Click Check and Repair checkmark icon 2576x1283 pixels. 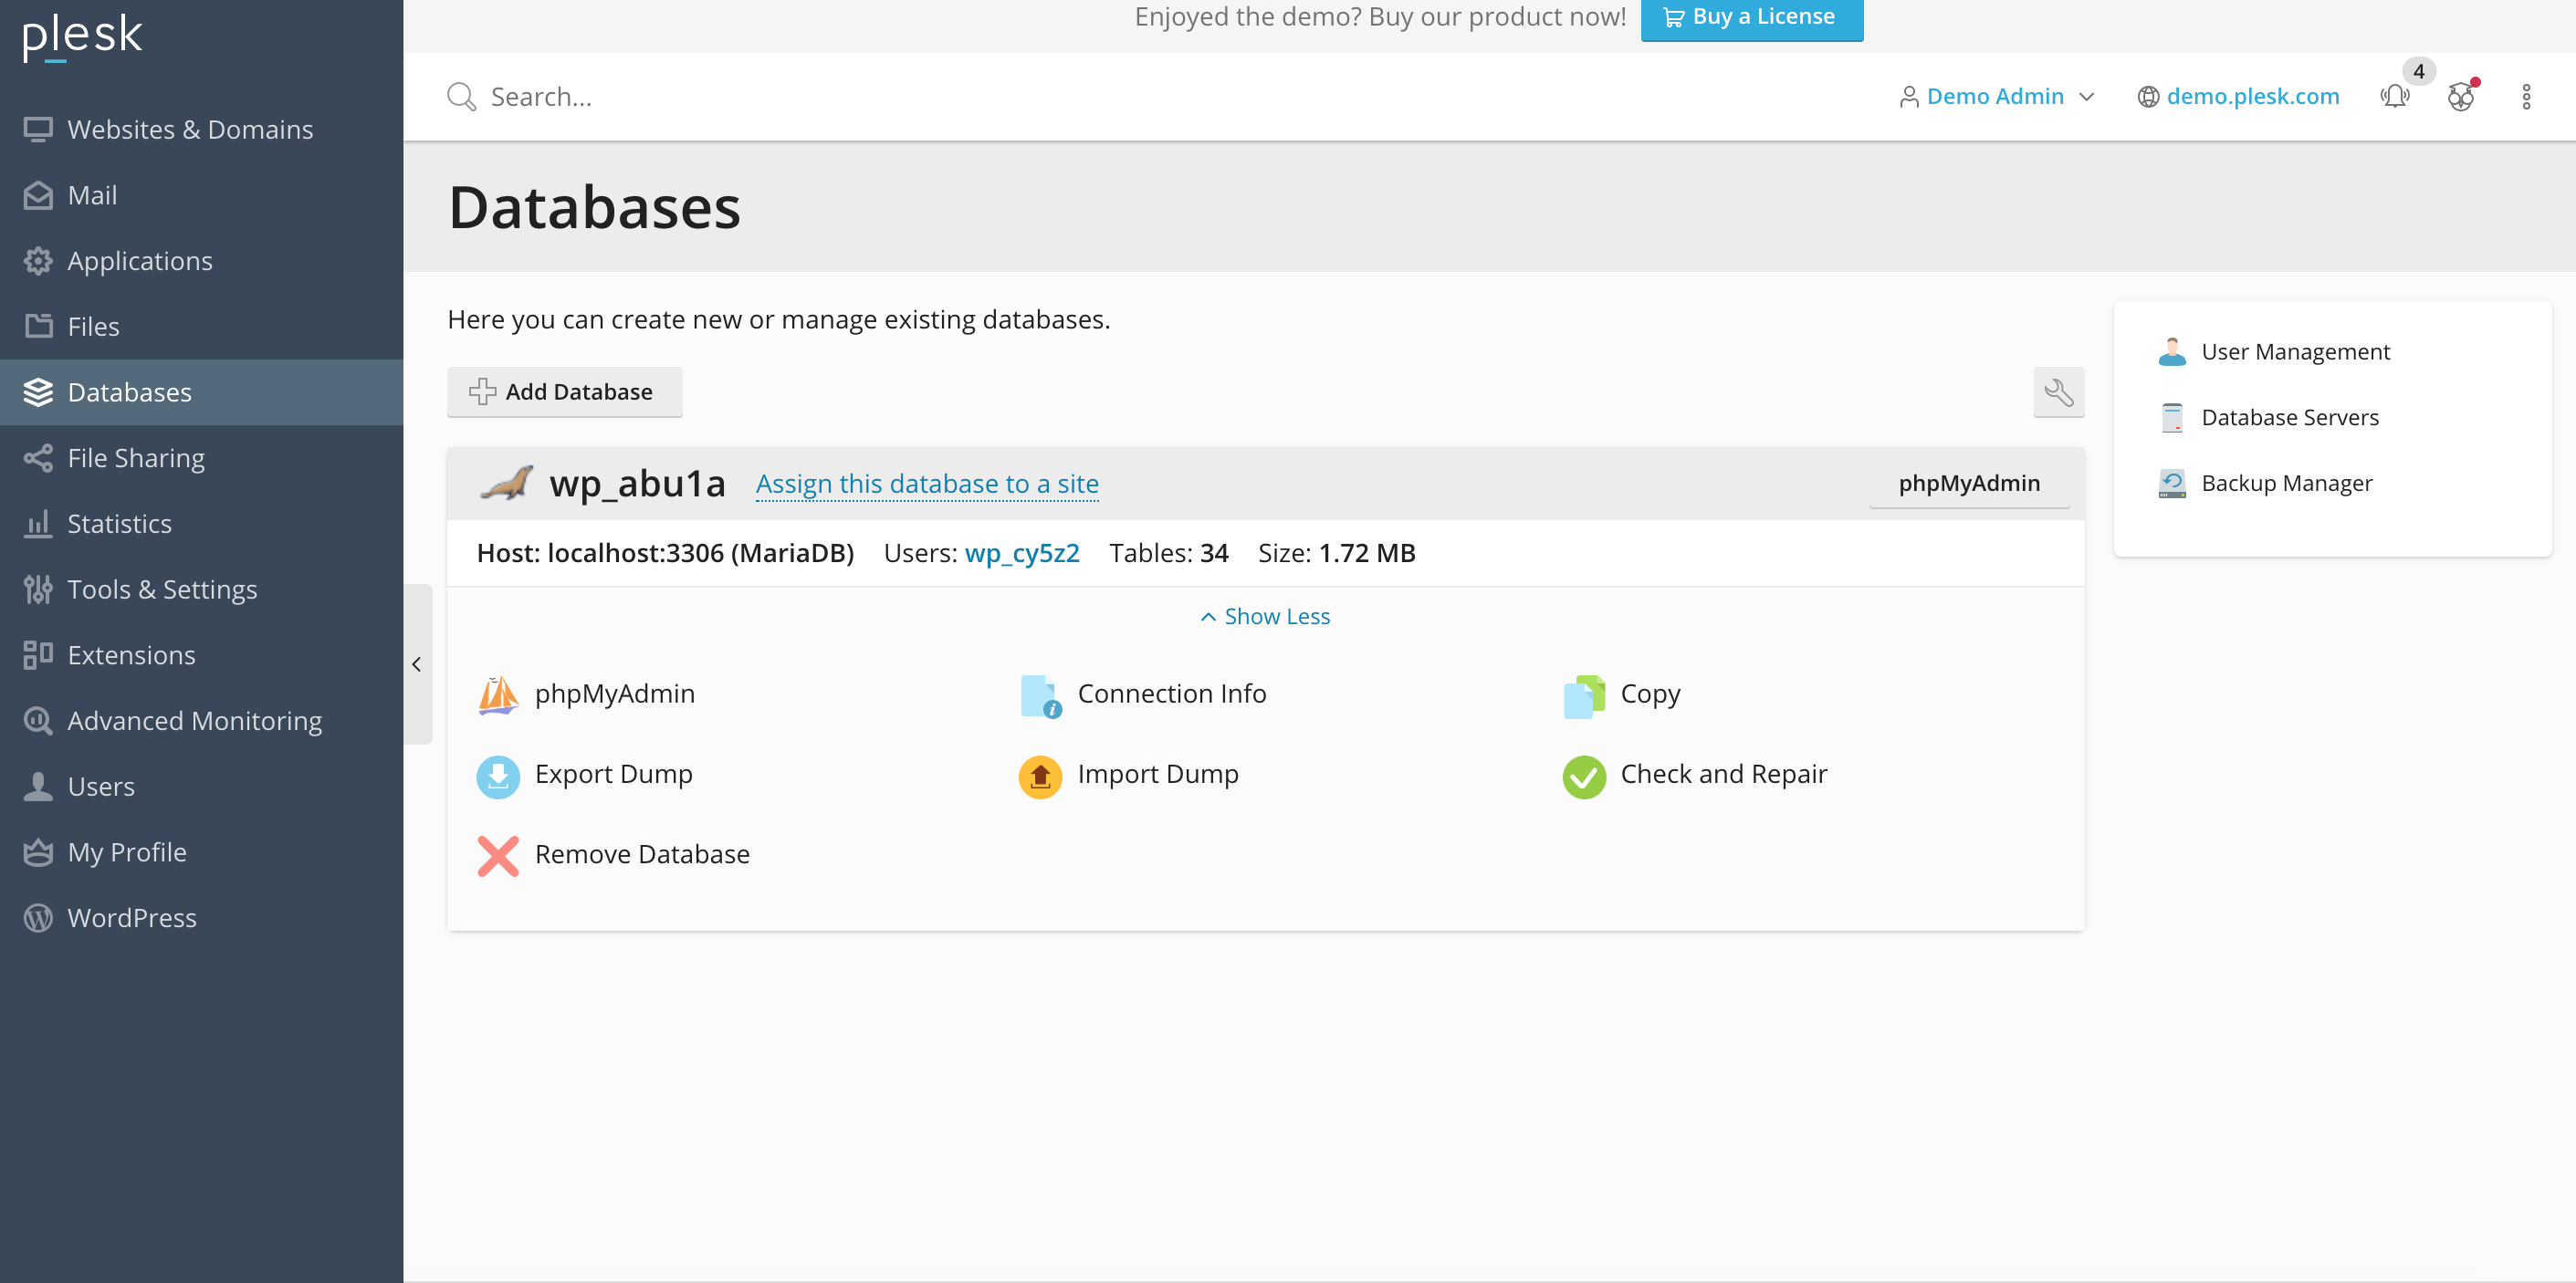click(x=1584, y=777)
